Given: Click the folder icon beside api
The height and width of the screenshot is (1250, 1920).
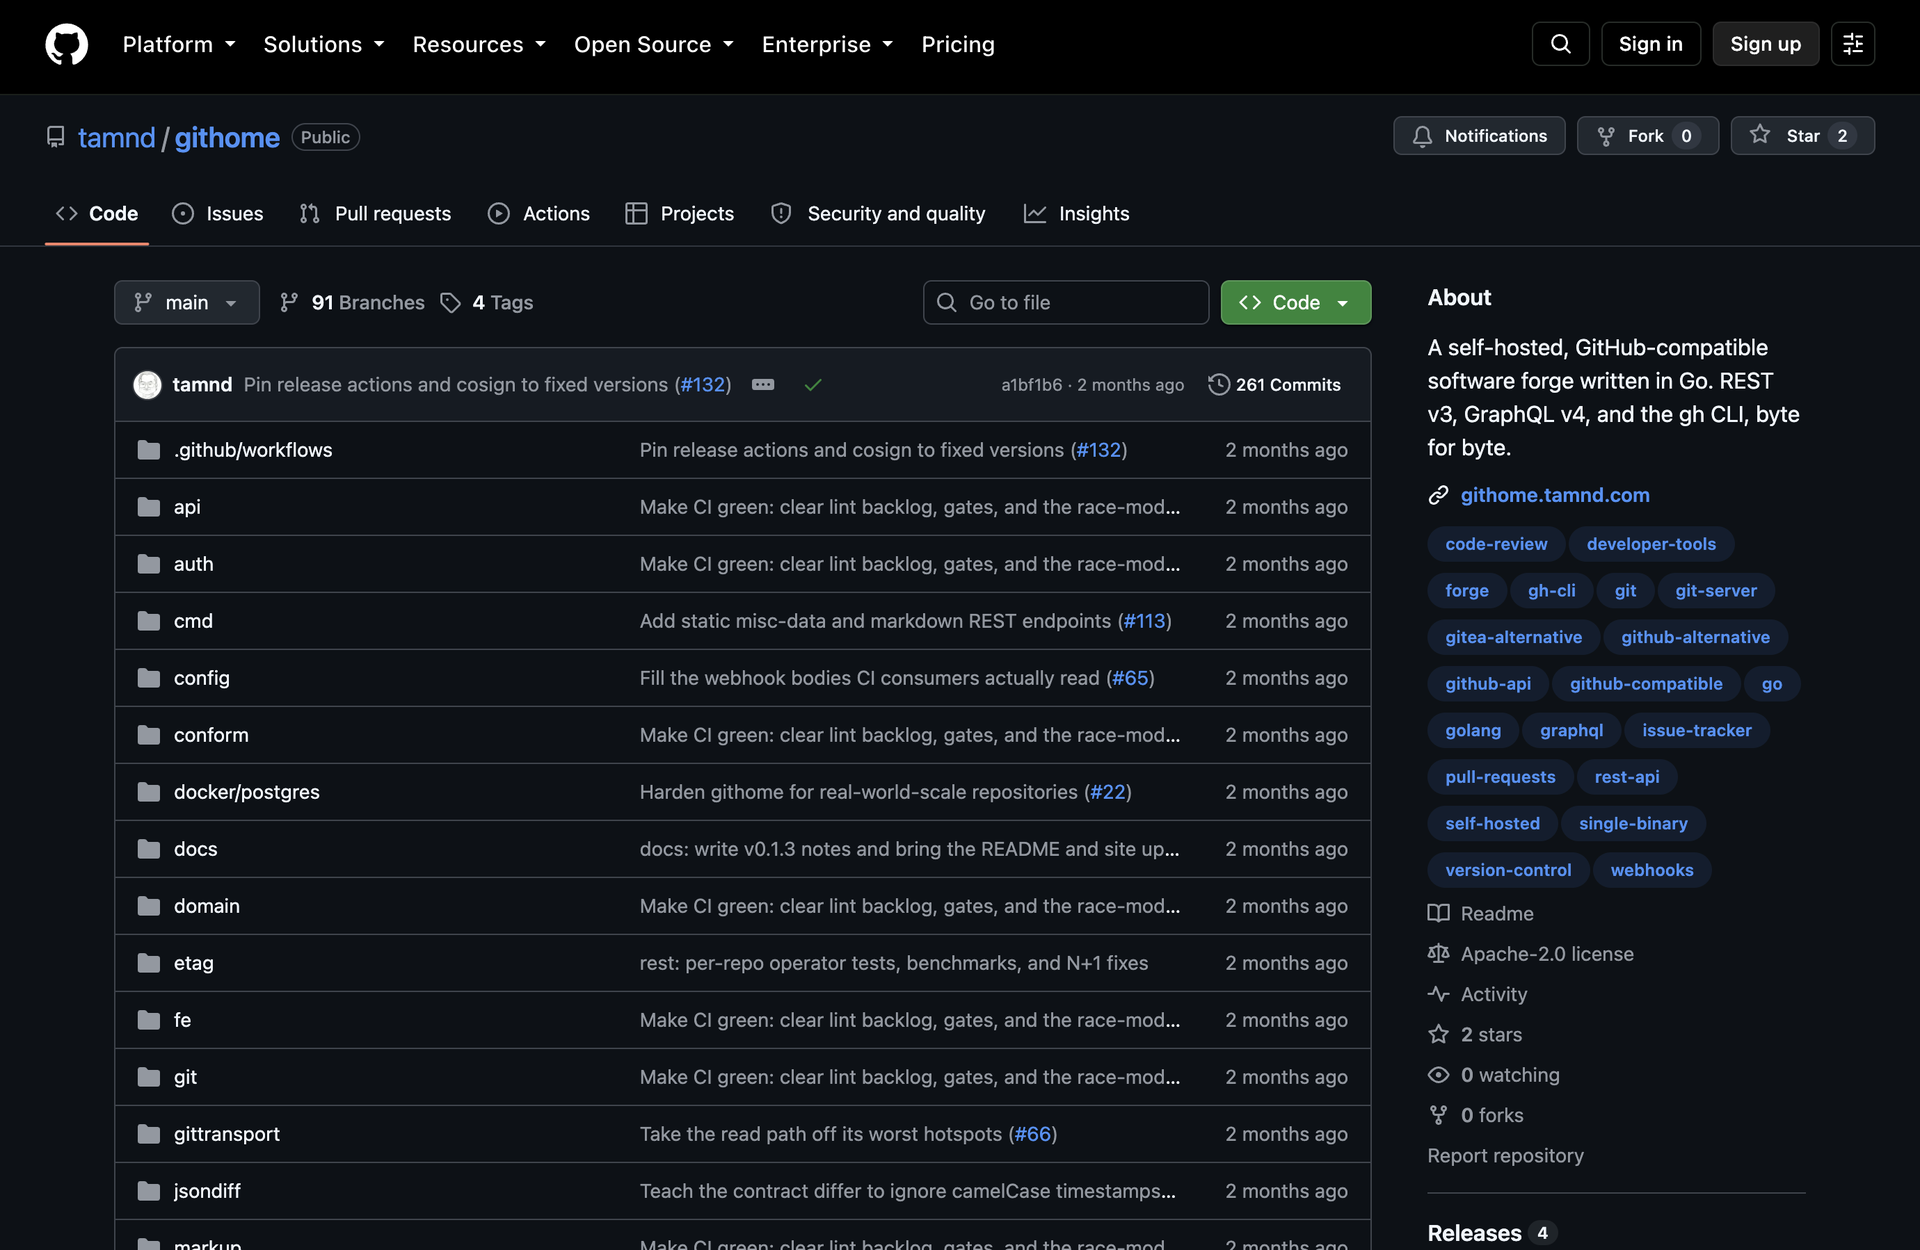Looking at the screenshot, I should [149, 507].
